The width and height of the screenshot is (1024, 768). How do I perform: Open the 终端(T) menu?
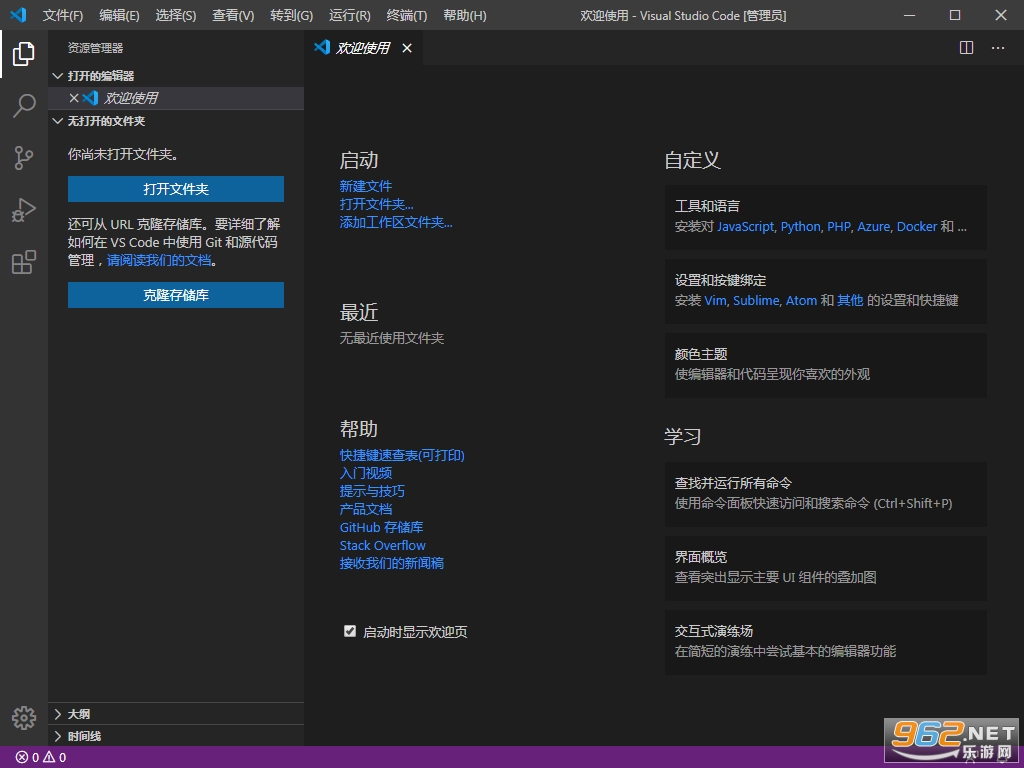point(406,15)
